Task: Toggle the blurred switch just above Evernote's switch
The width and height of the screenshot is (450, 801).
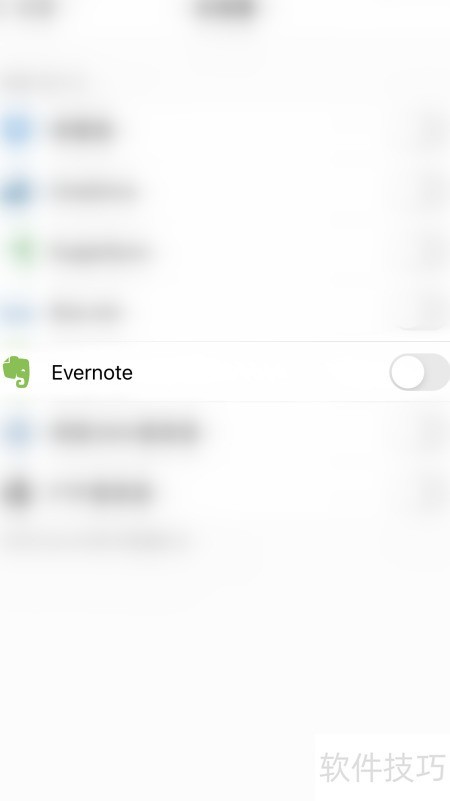Action: 421,313
